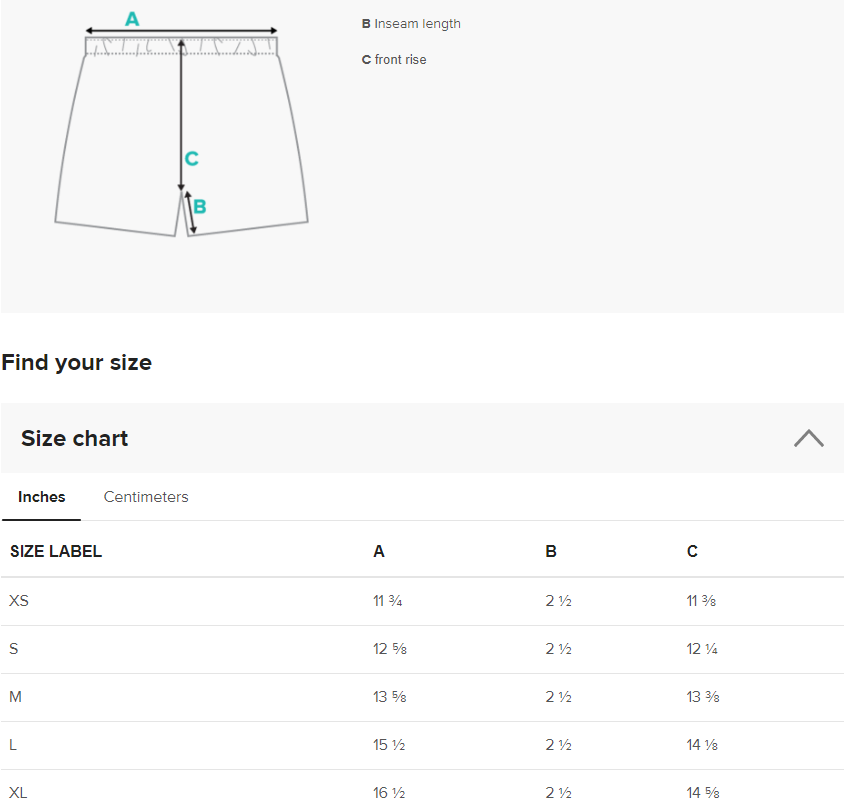Click the XL size row label
This screenshot has width=844, height=811.
[18, 793]
